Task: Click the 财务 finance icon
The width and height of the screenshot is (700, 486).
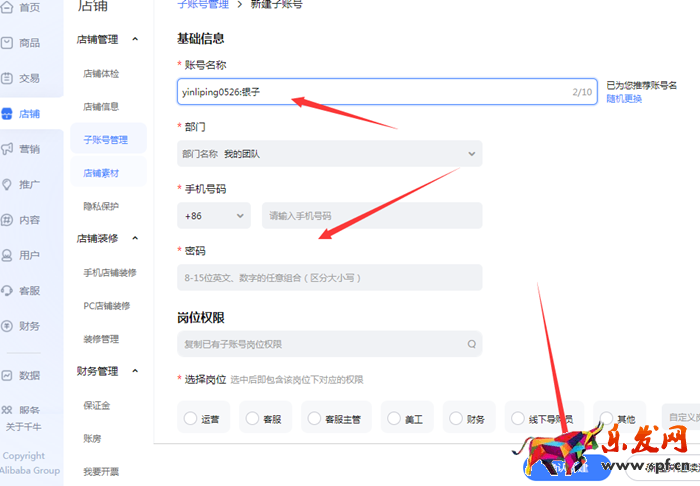Action: pyautogui.click(x=7, y=326)
